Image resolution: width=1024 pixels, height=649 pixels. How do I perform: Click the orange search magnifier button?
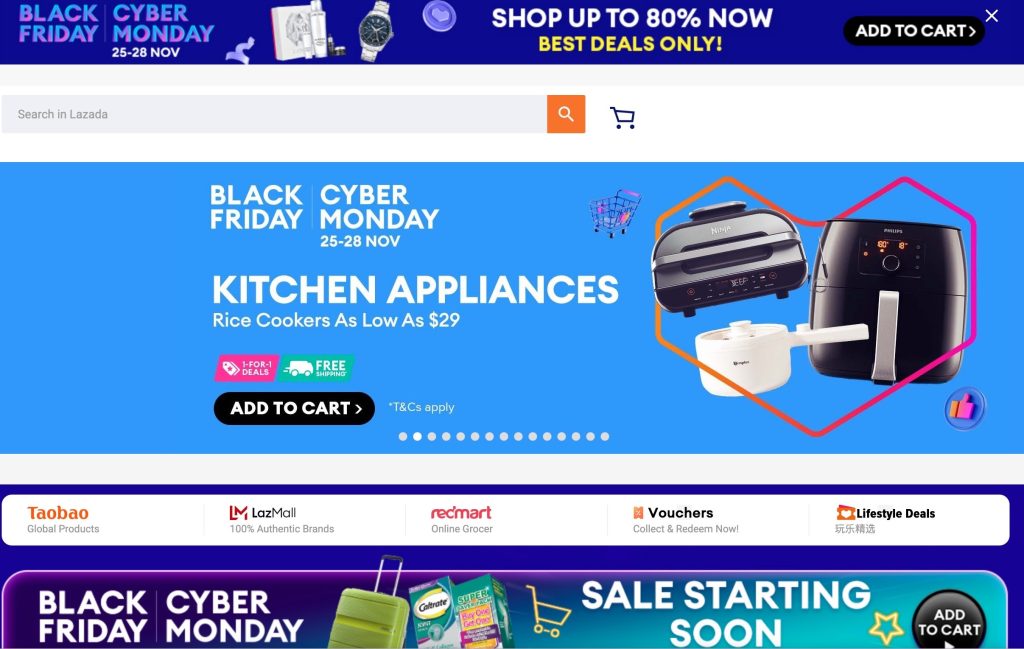coord(566,114)
